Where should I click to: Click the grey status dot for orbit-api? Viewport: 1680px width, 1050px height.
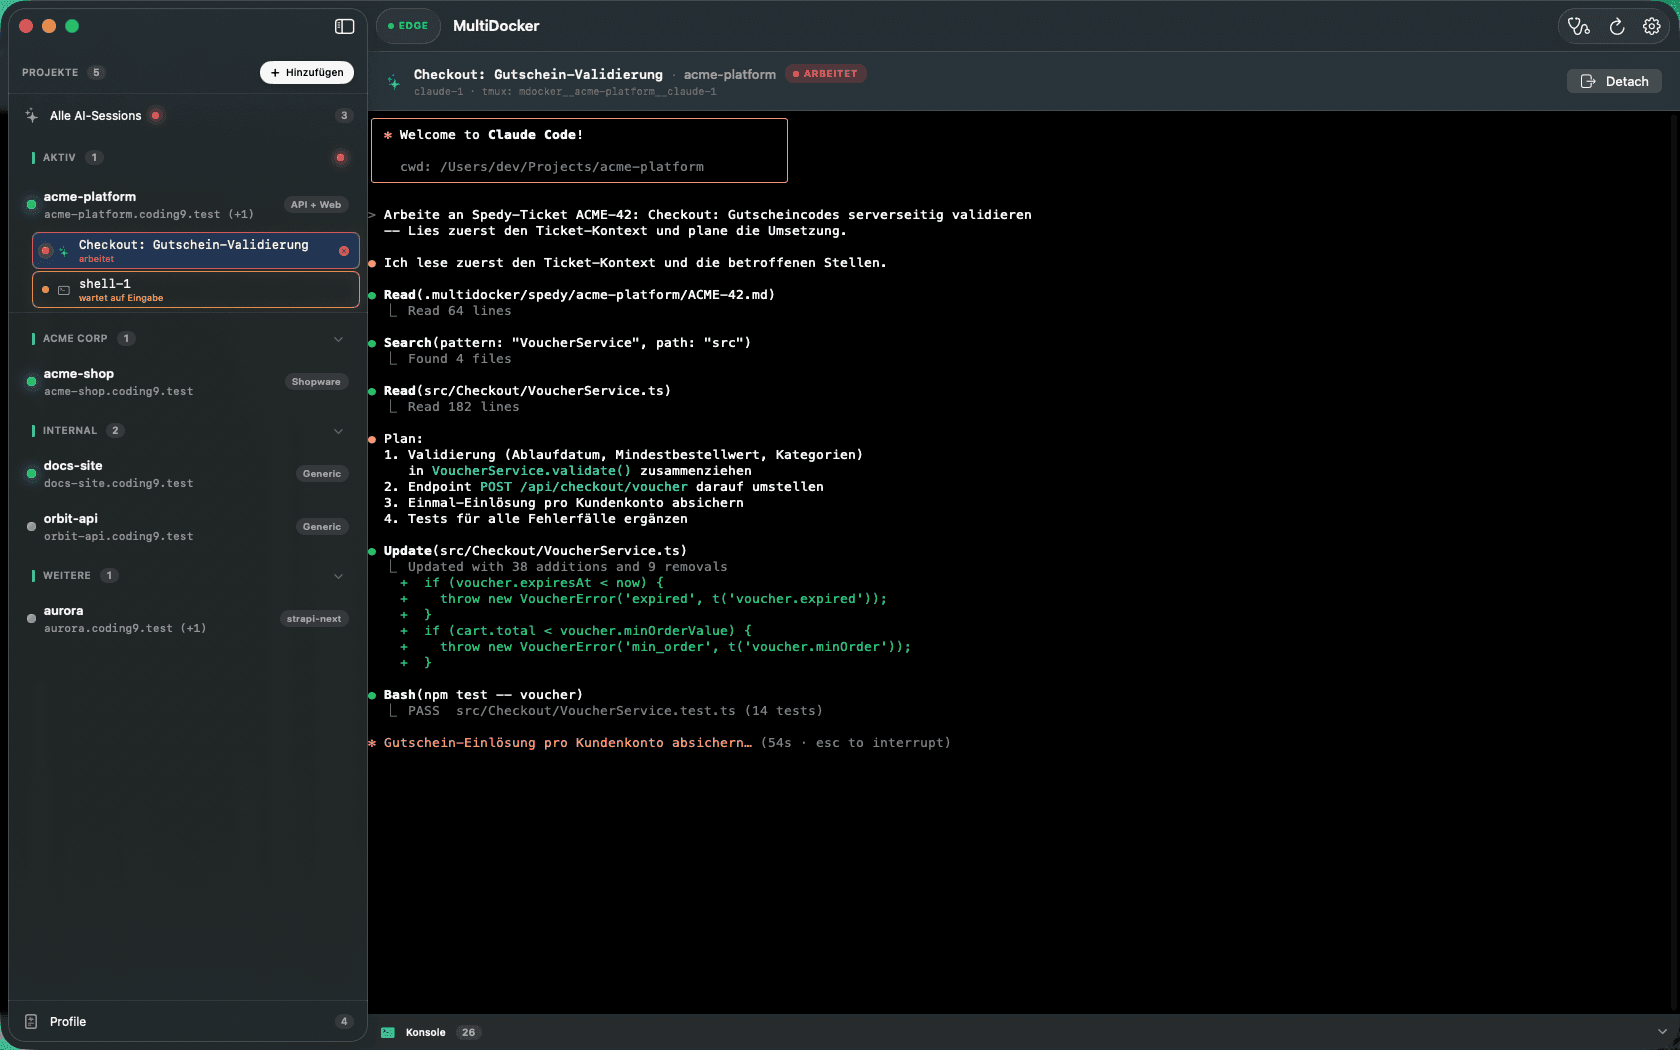[x=31, y=527]
